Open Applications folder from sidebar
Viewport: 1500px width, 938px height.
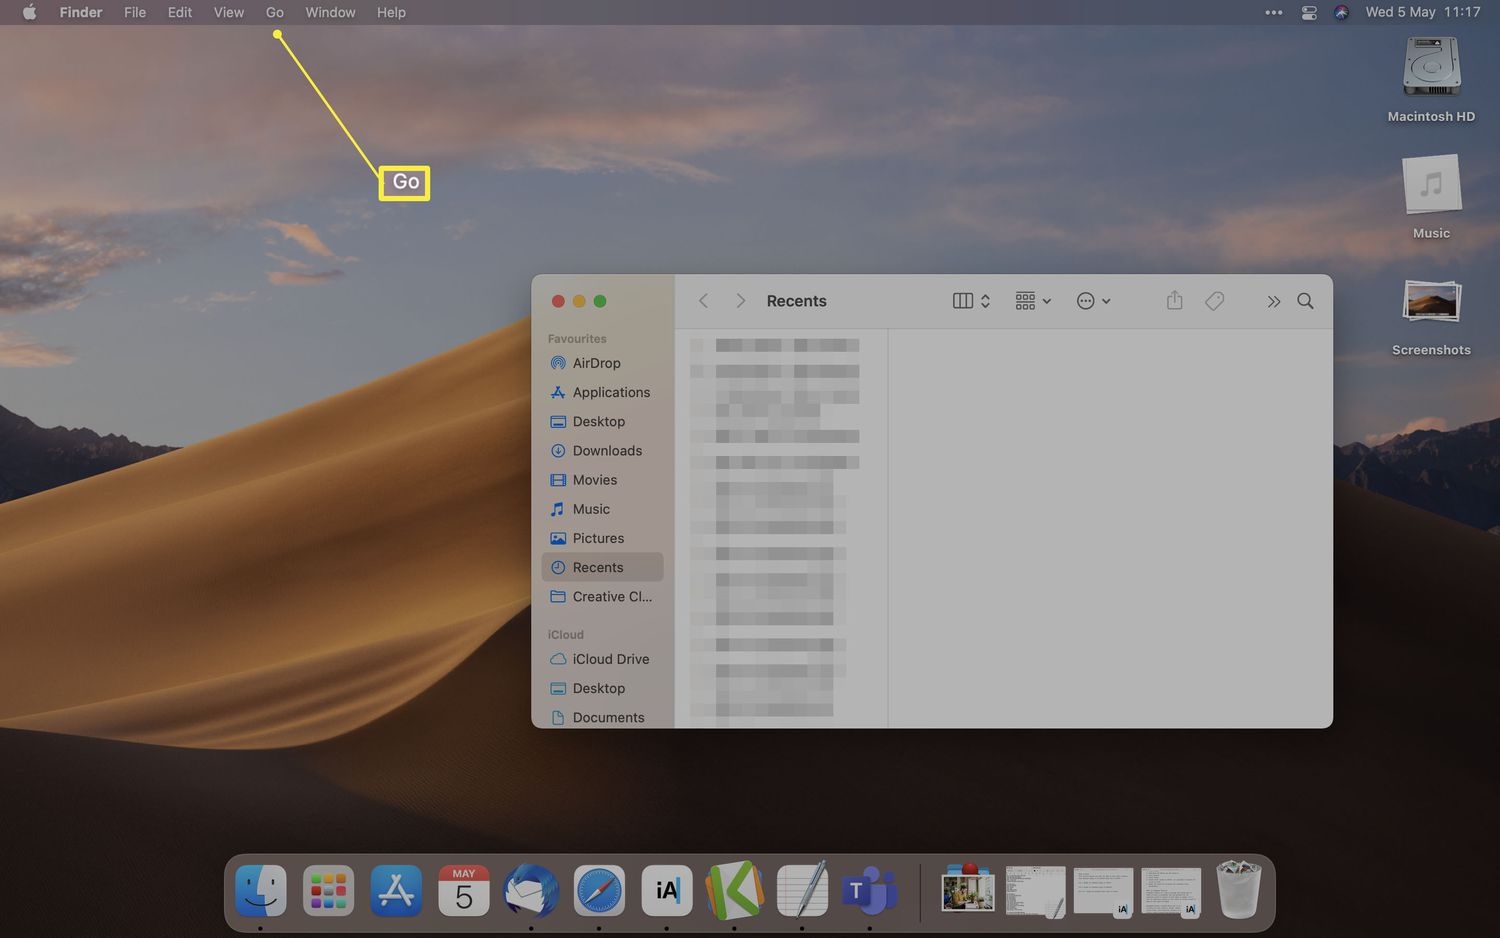pos(611,392)
